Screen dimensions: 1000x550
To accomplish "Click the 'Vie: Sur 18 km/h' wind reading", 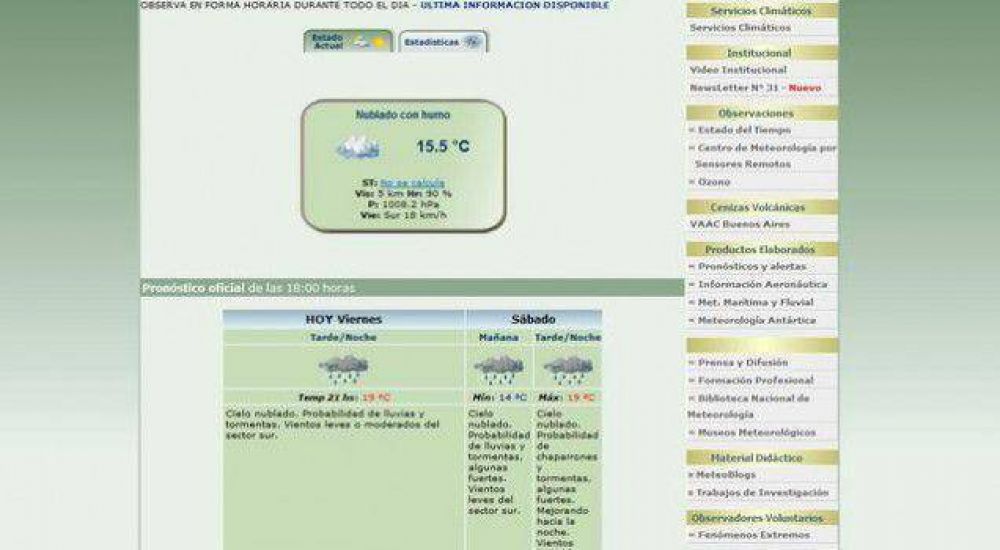I will 403,216.
